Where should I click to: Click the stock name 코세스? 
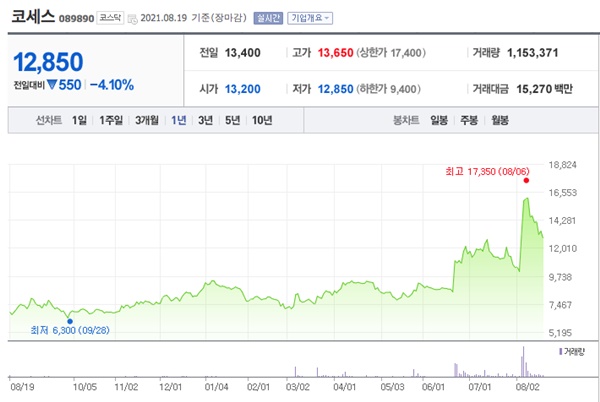[x=33, y=16]
